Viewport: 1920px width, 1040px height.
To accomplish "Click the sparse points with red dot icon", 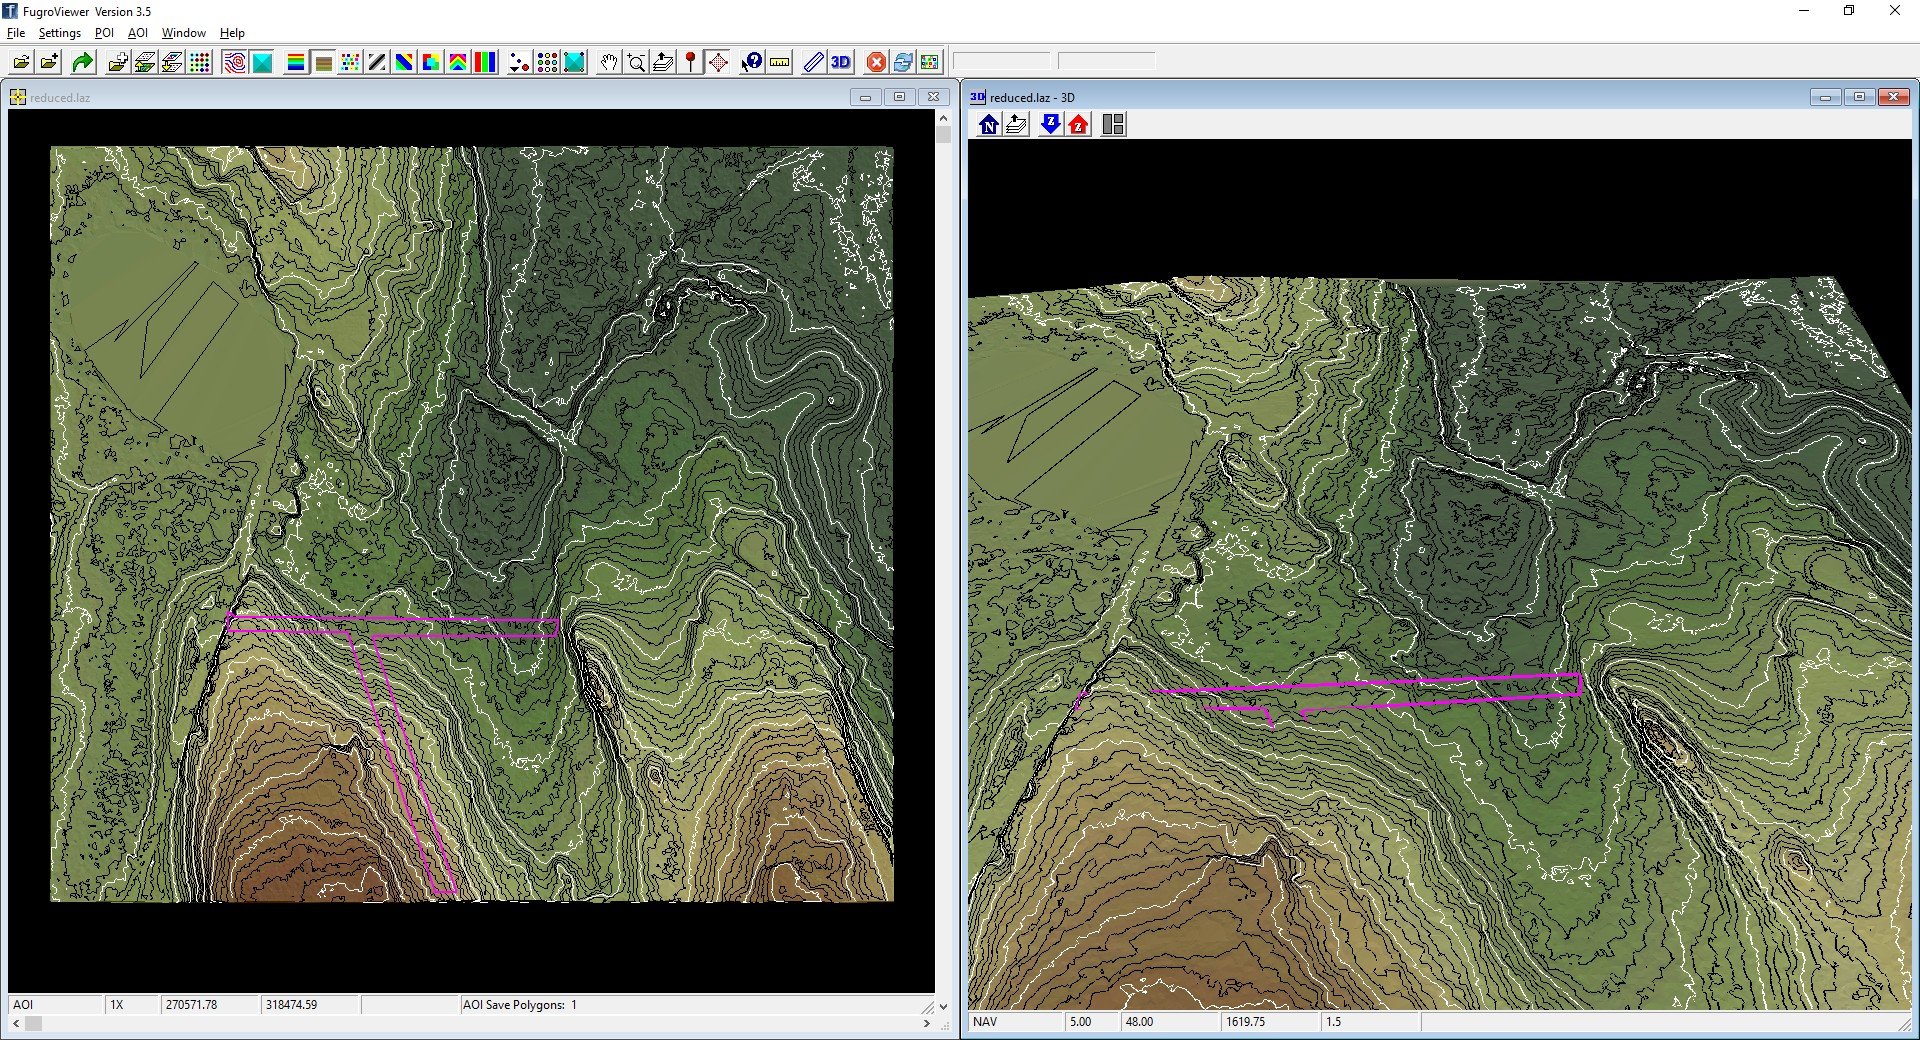I will click(519, 62).
